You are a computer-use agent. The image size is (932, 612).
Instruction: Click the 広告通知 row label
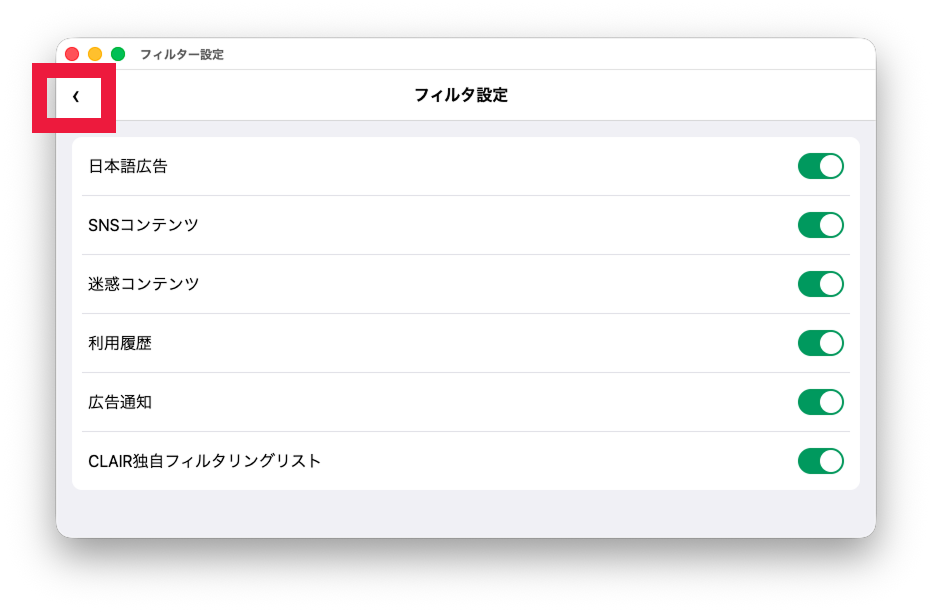120,402
